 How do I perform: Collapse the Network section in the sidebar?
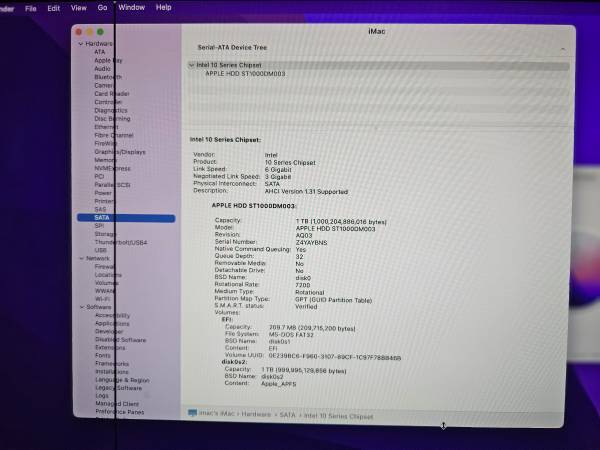coord(81,258)
